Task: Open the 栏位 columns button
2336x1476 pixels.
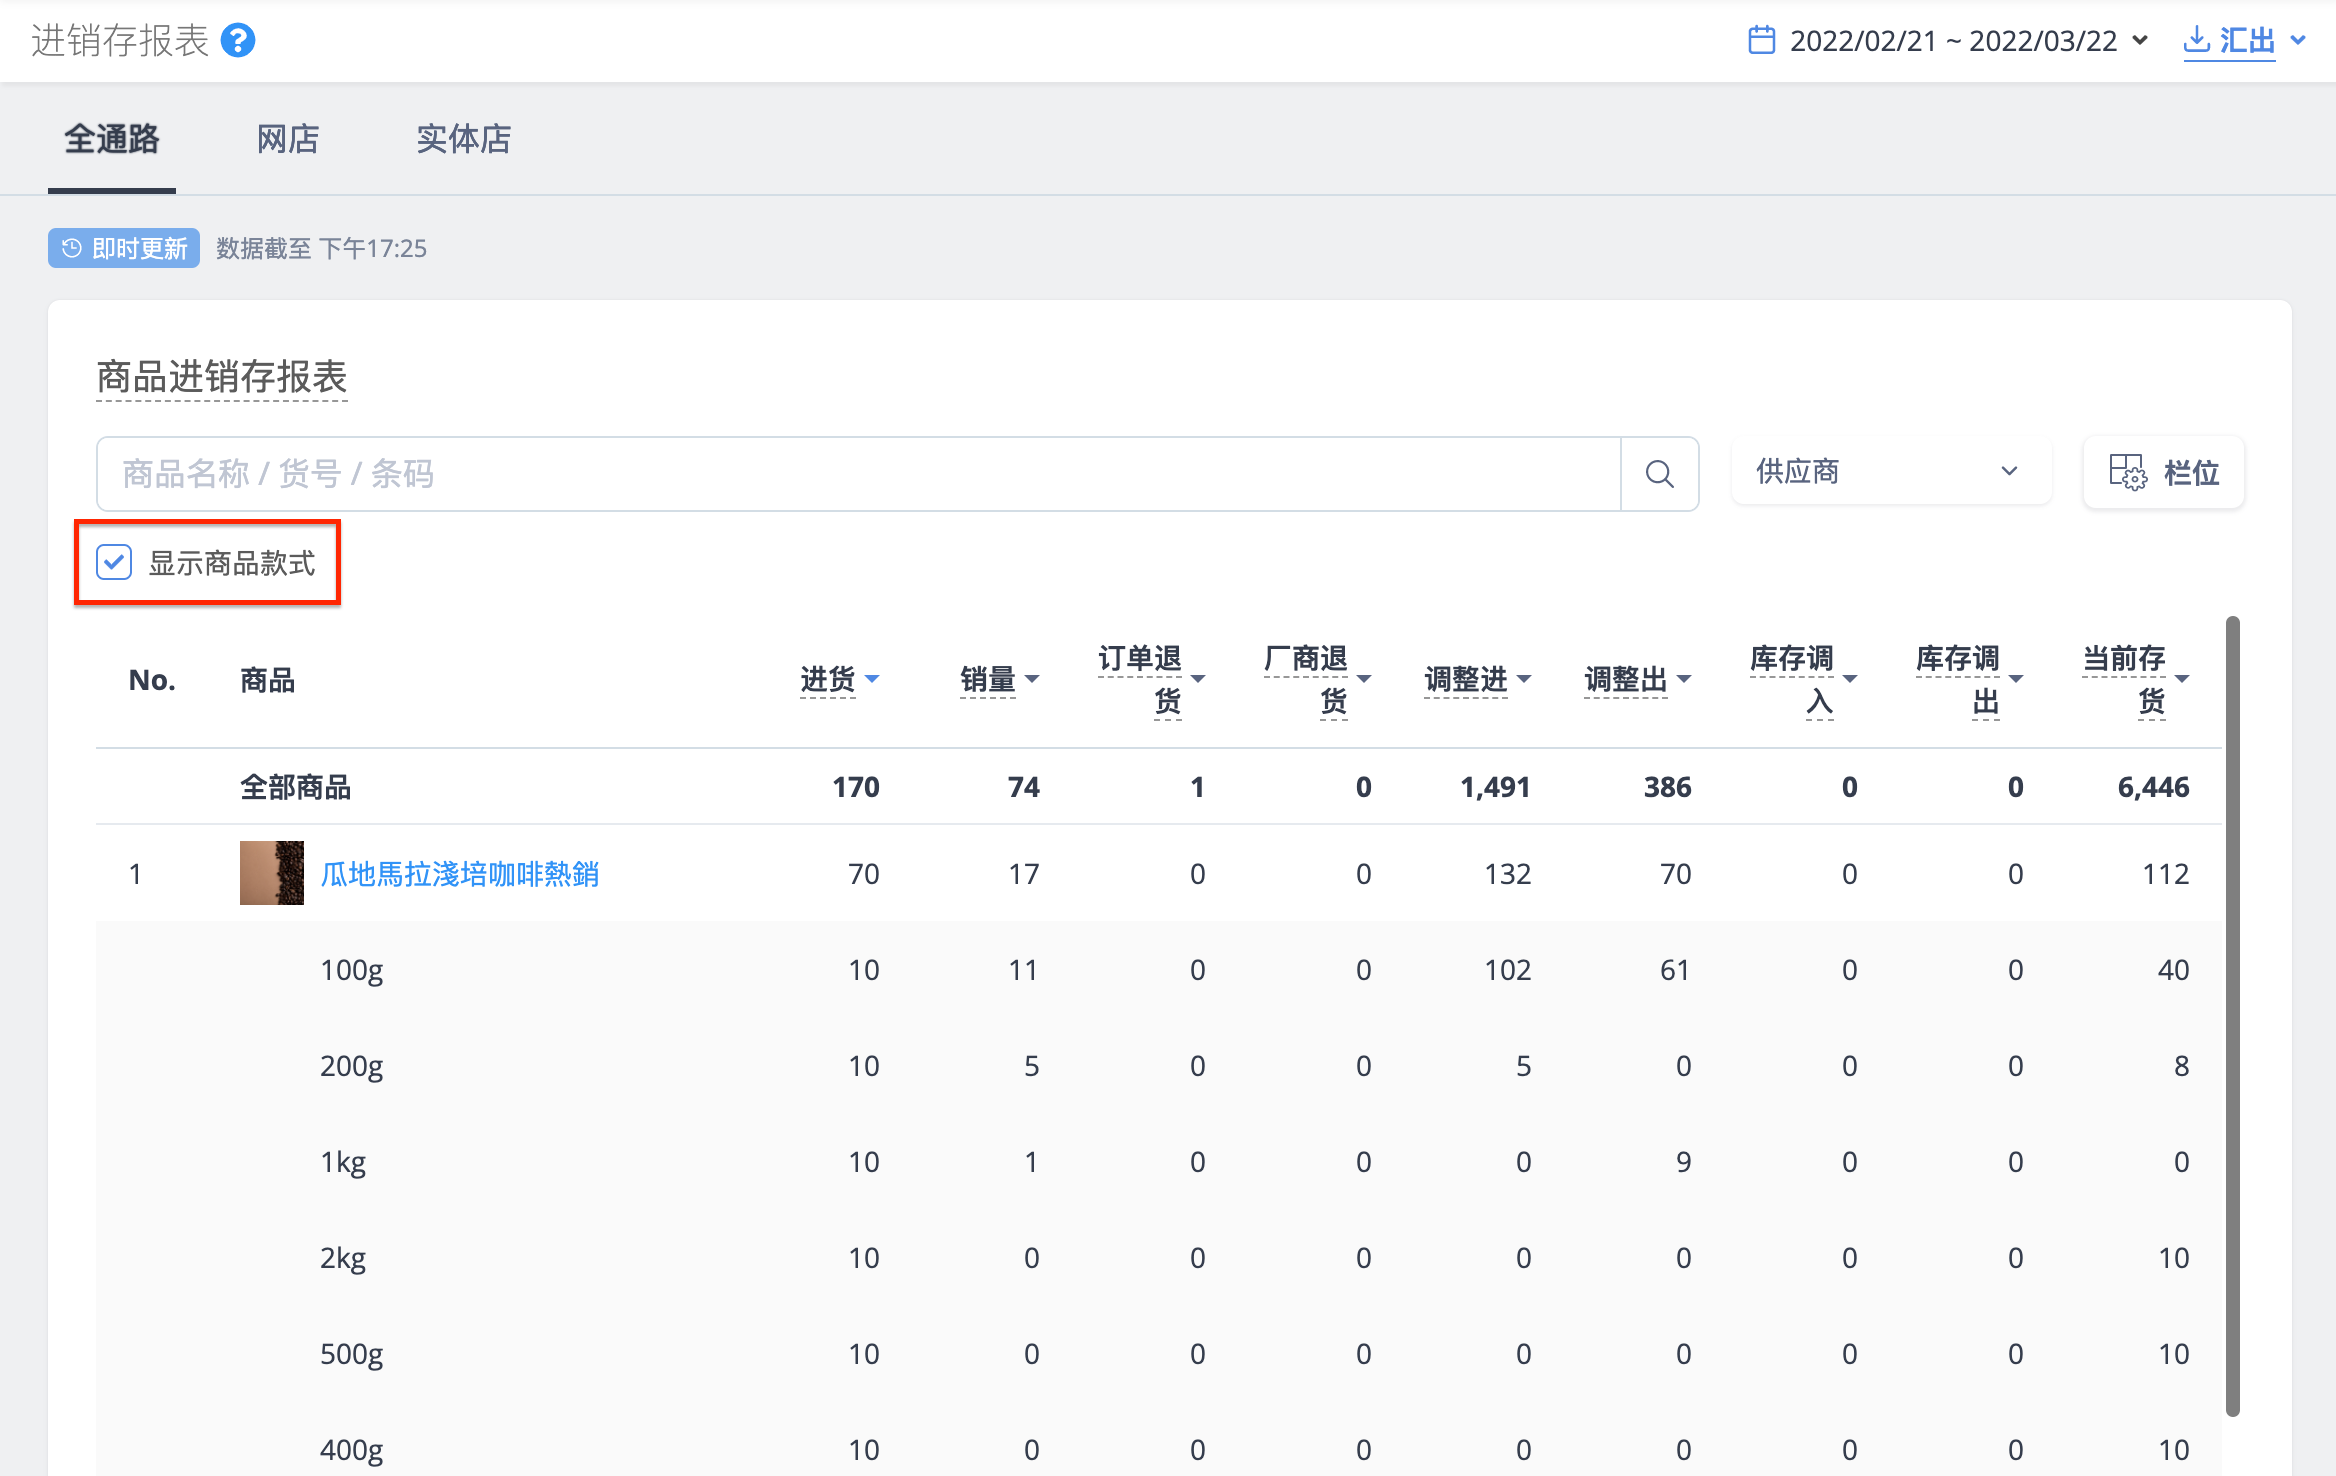Action: click(2164, 472)
